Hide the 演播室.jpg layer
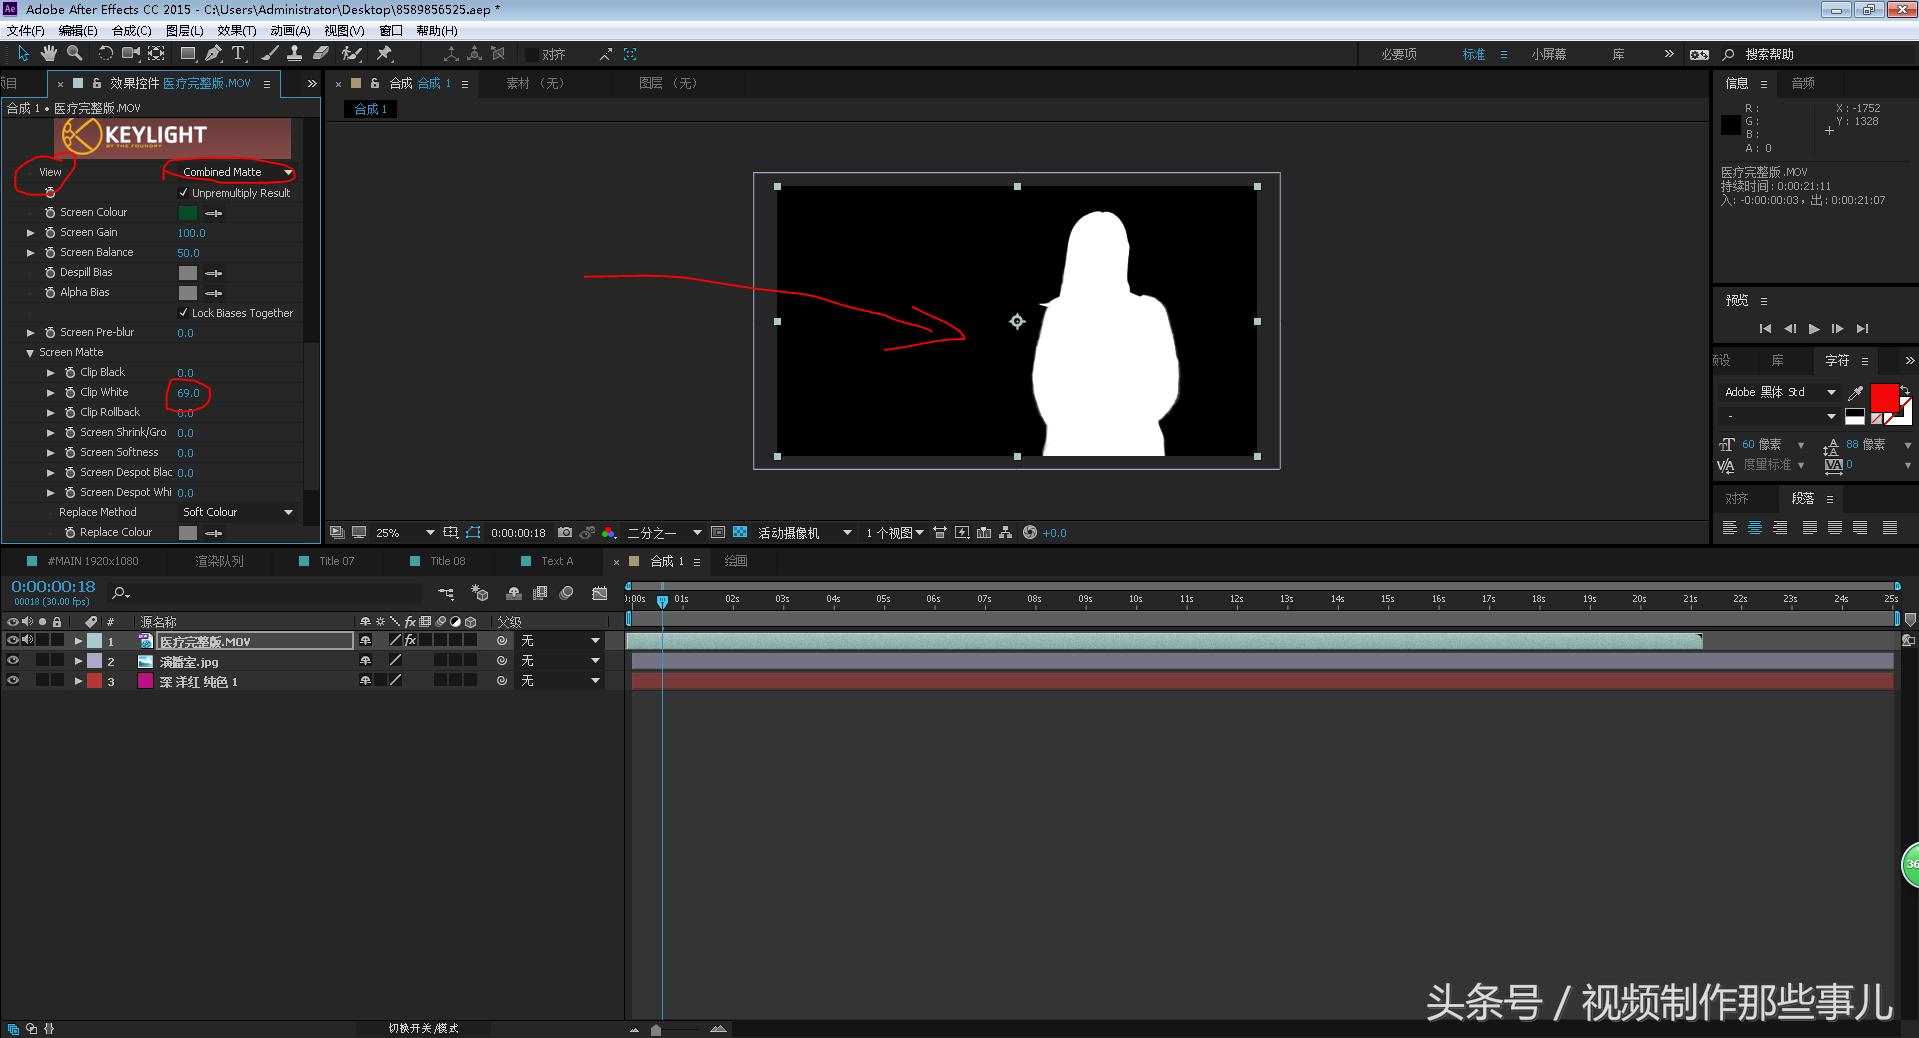The height and width of the screenshot is (1038, 1919). [13, 661]
